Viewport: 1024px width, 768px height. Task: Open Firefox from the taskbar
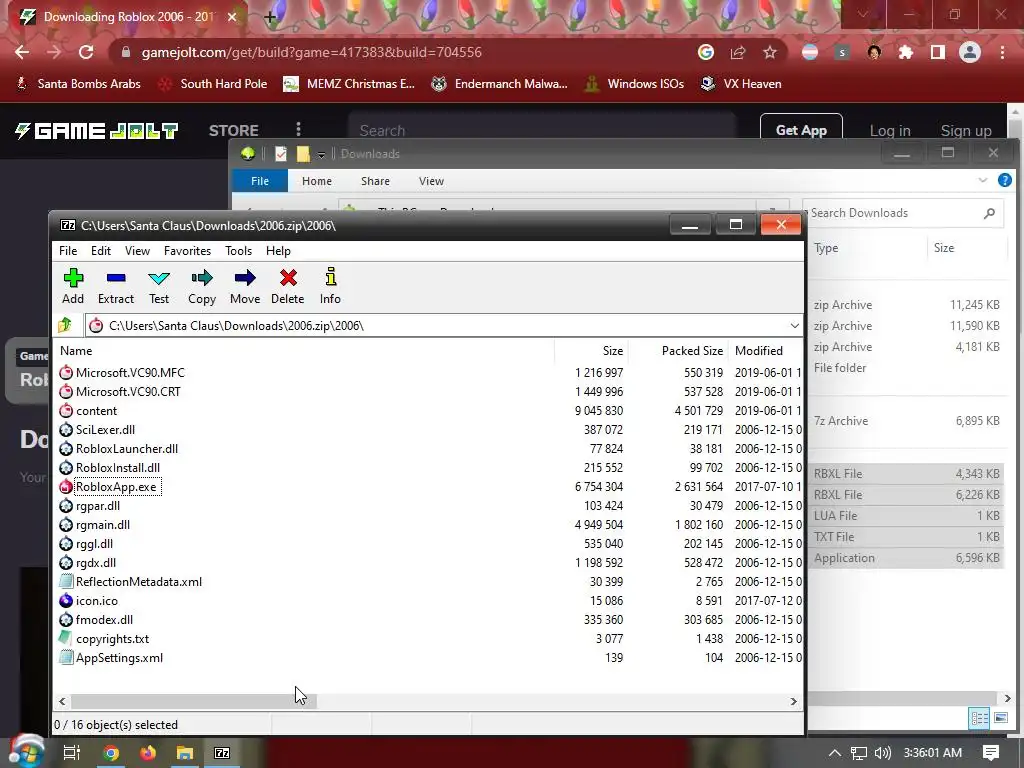tap(148, 753)
